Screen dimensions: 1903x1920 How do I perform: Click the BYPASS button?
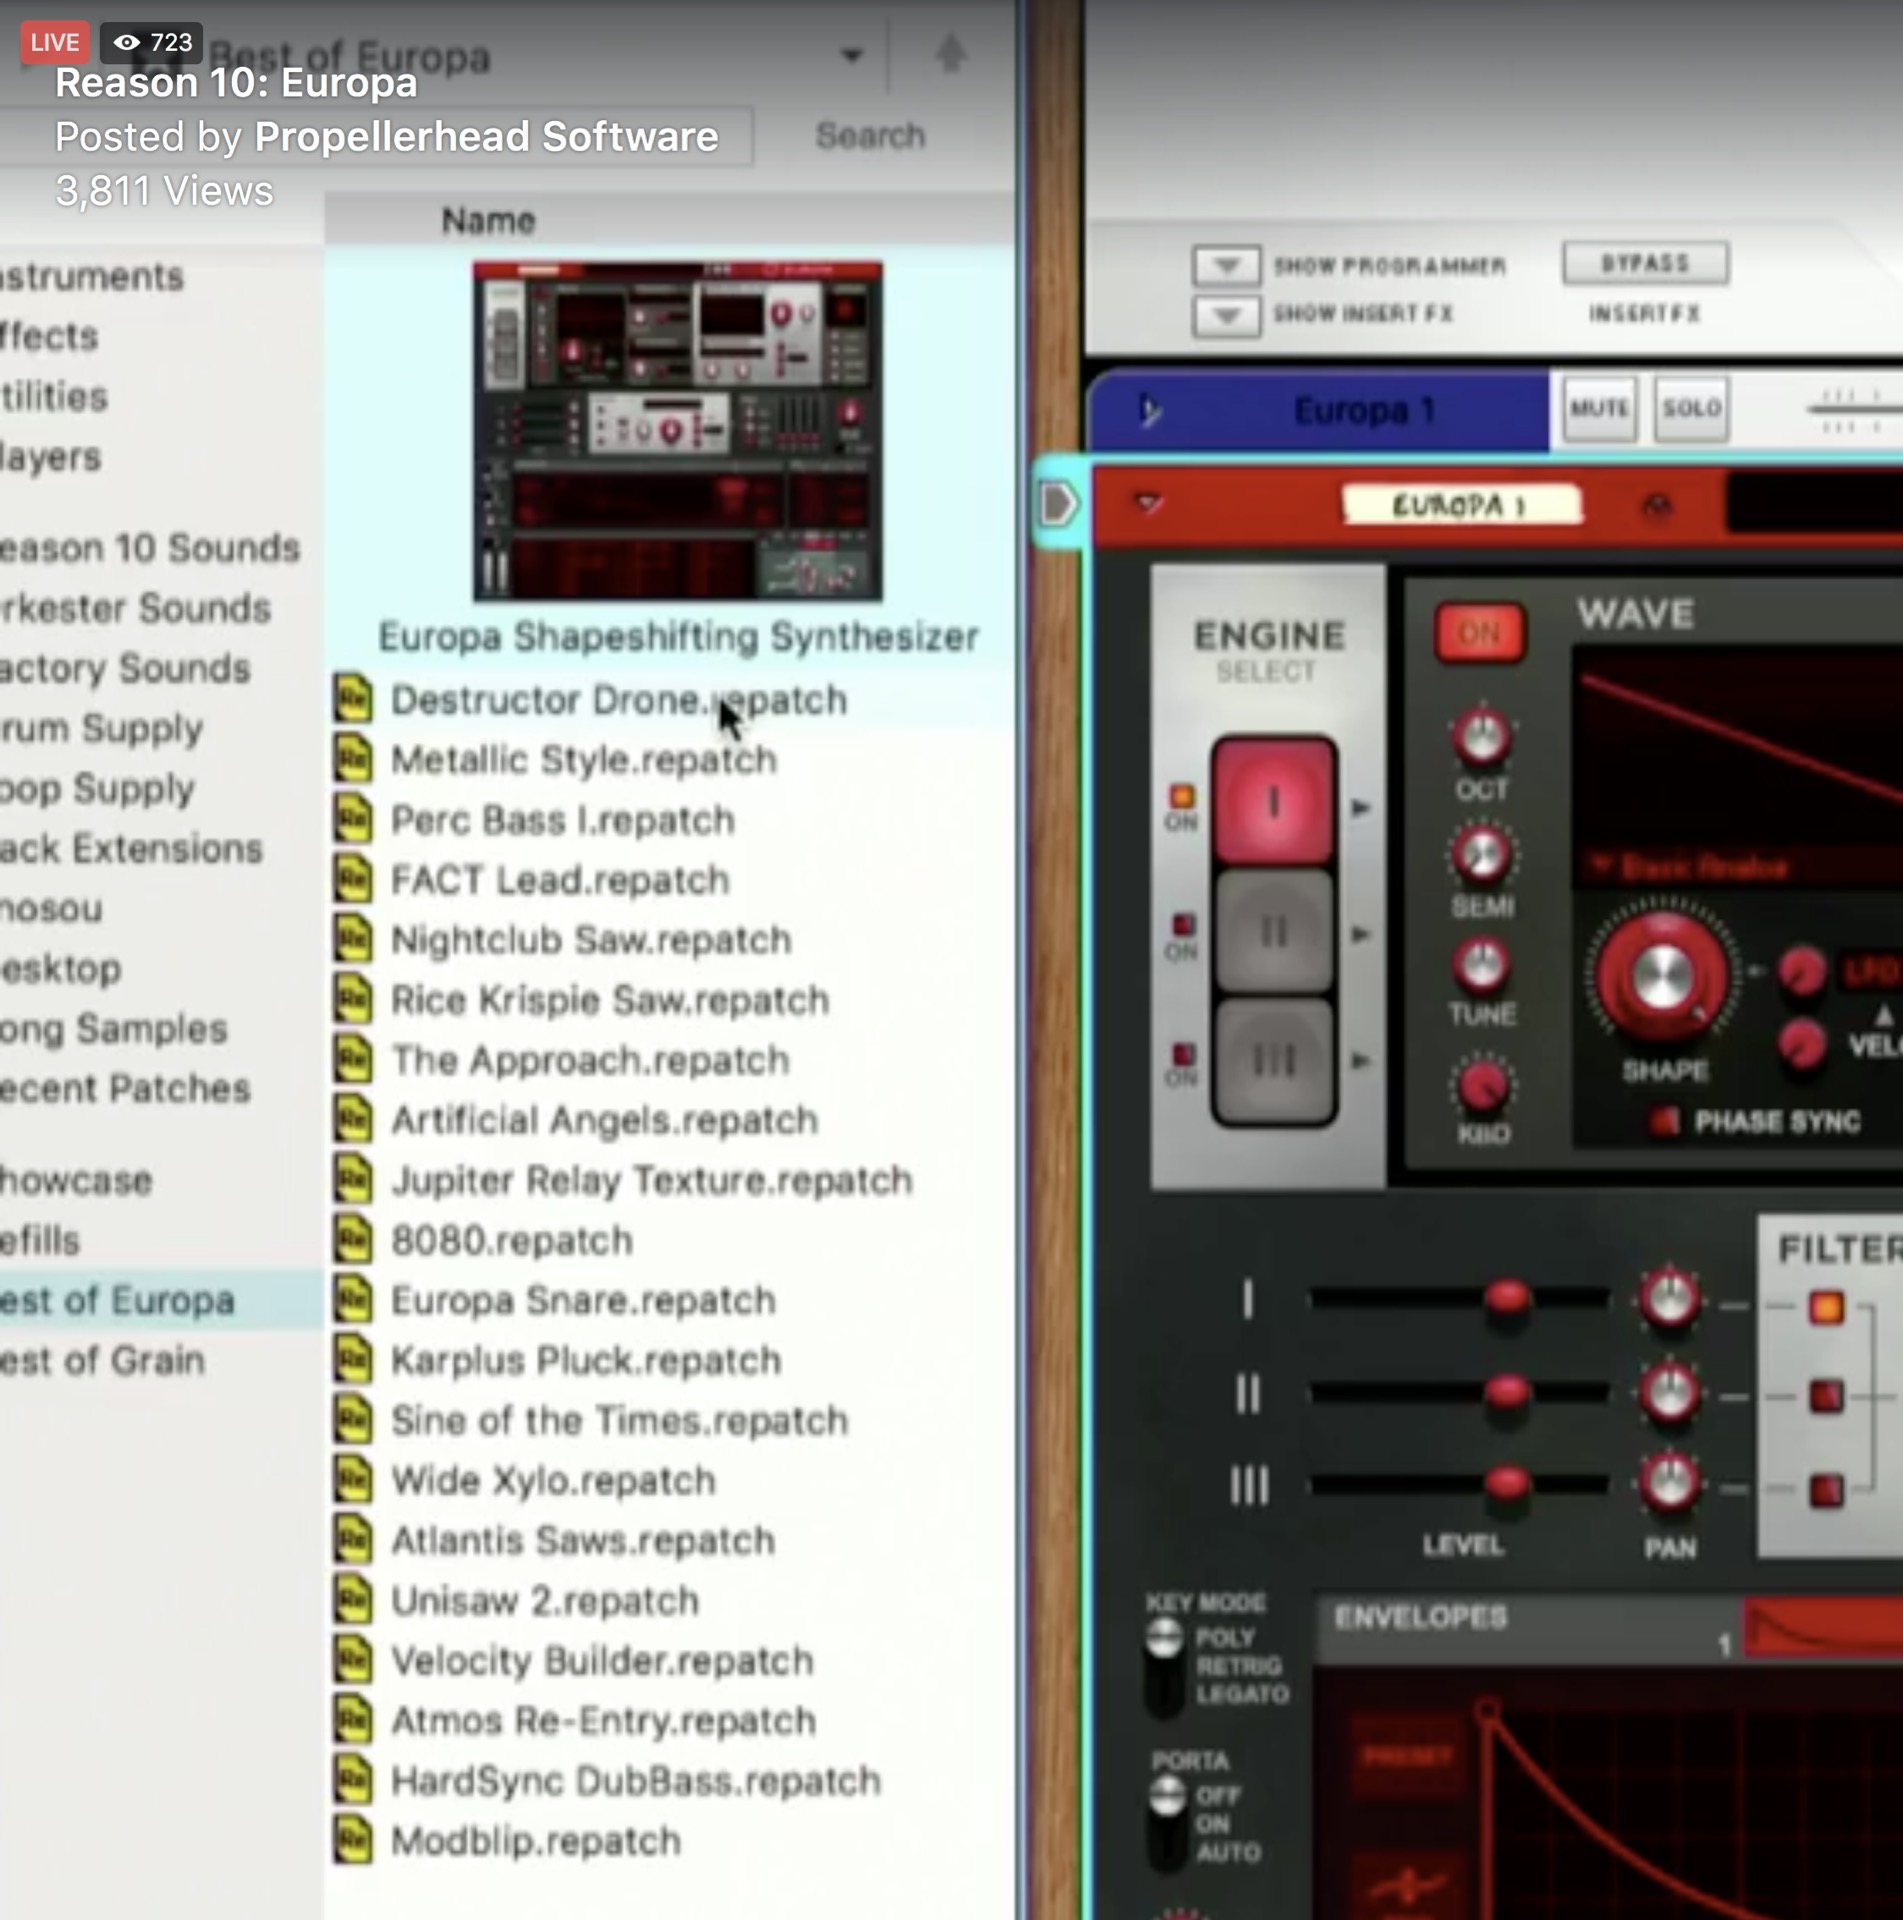pyautogui.click(x=1644, y=262)
